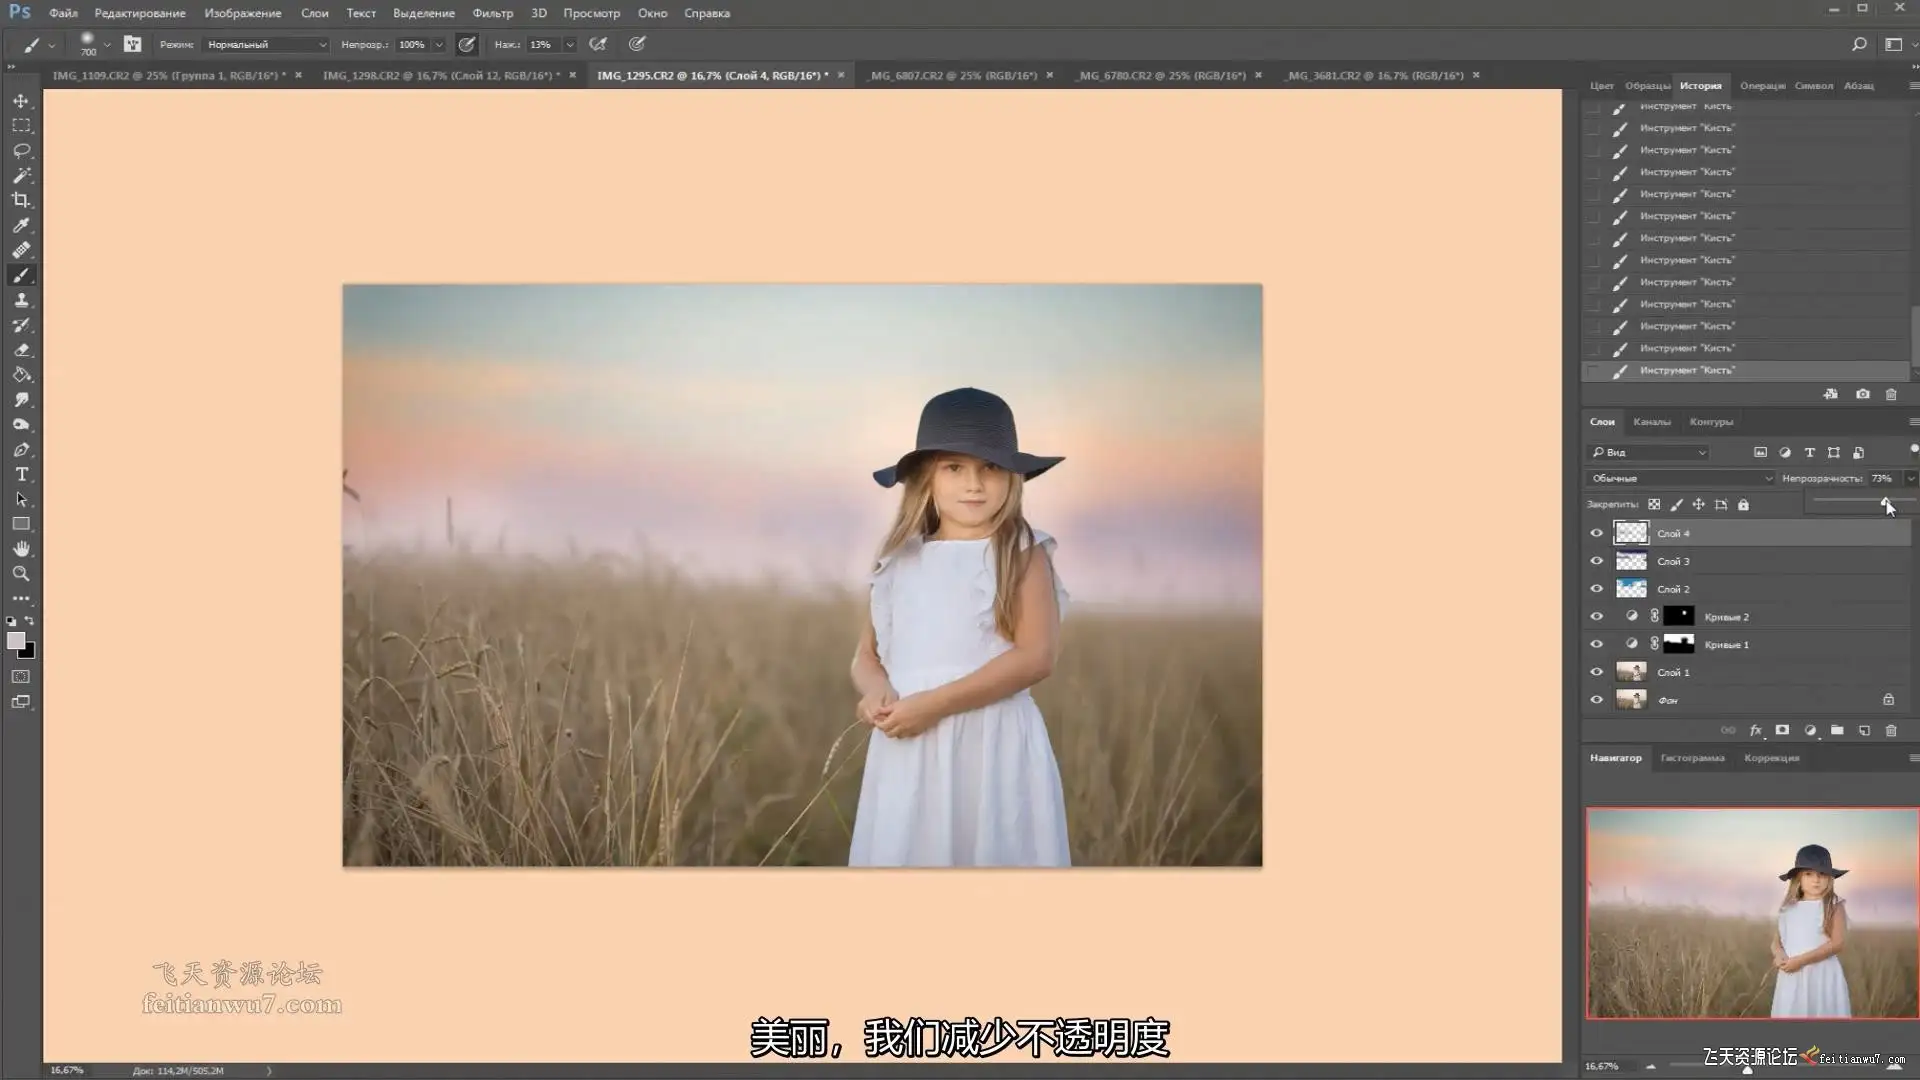Hide the Слой 1 layer

[x=1597, y=672]
